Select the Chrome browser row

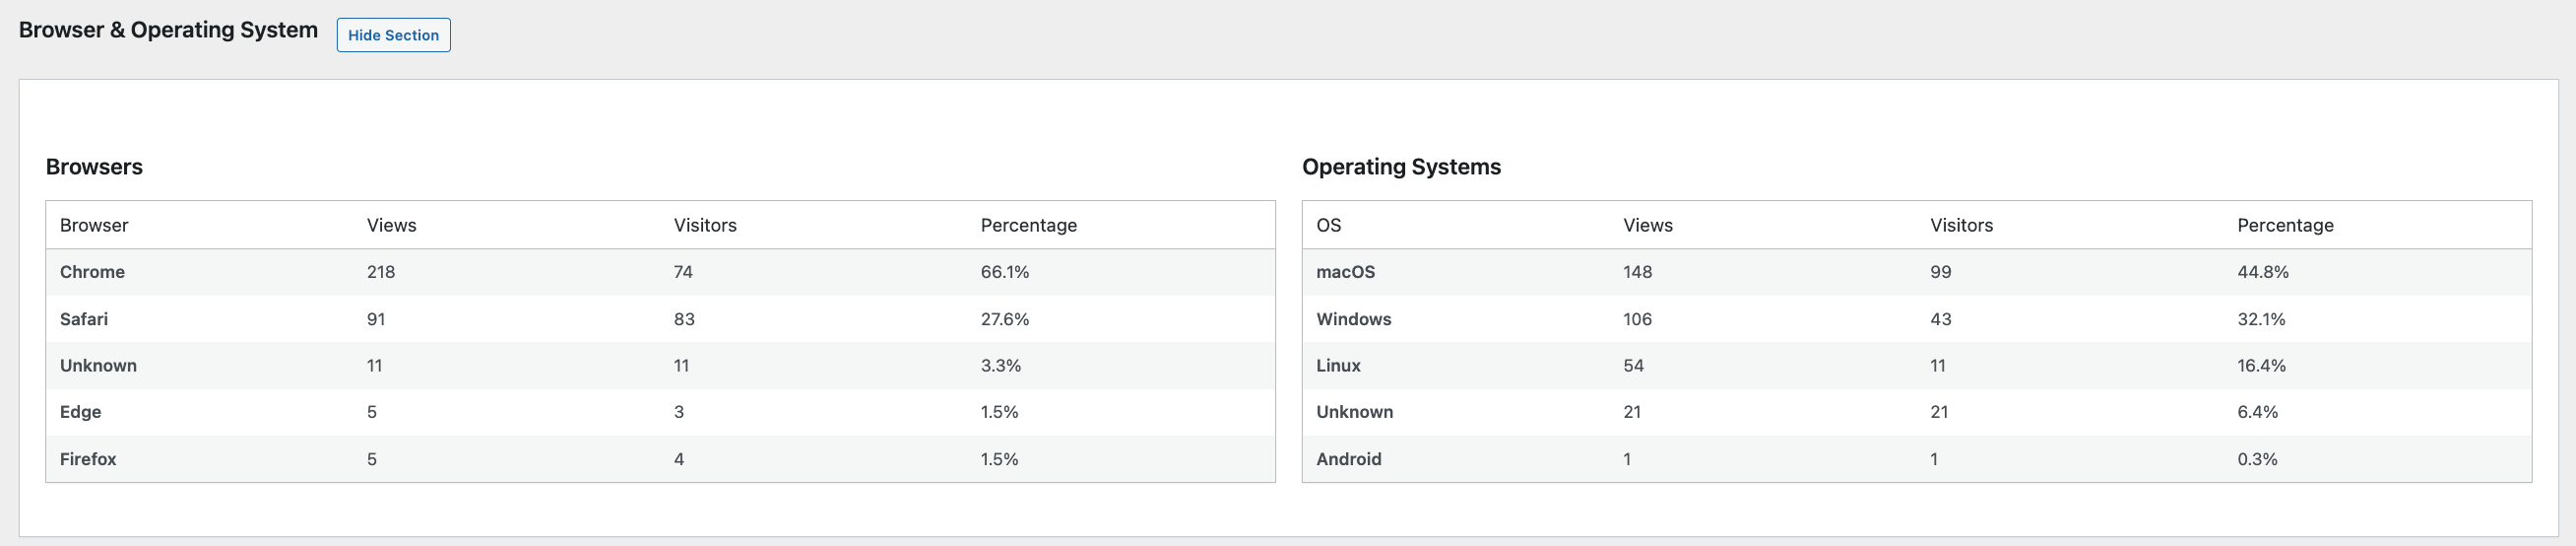92,272
